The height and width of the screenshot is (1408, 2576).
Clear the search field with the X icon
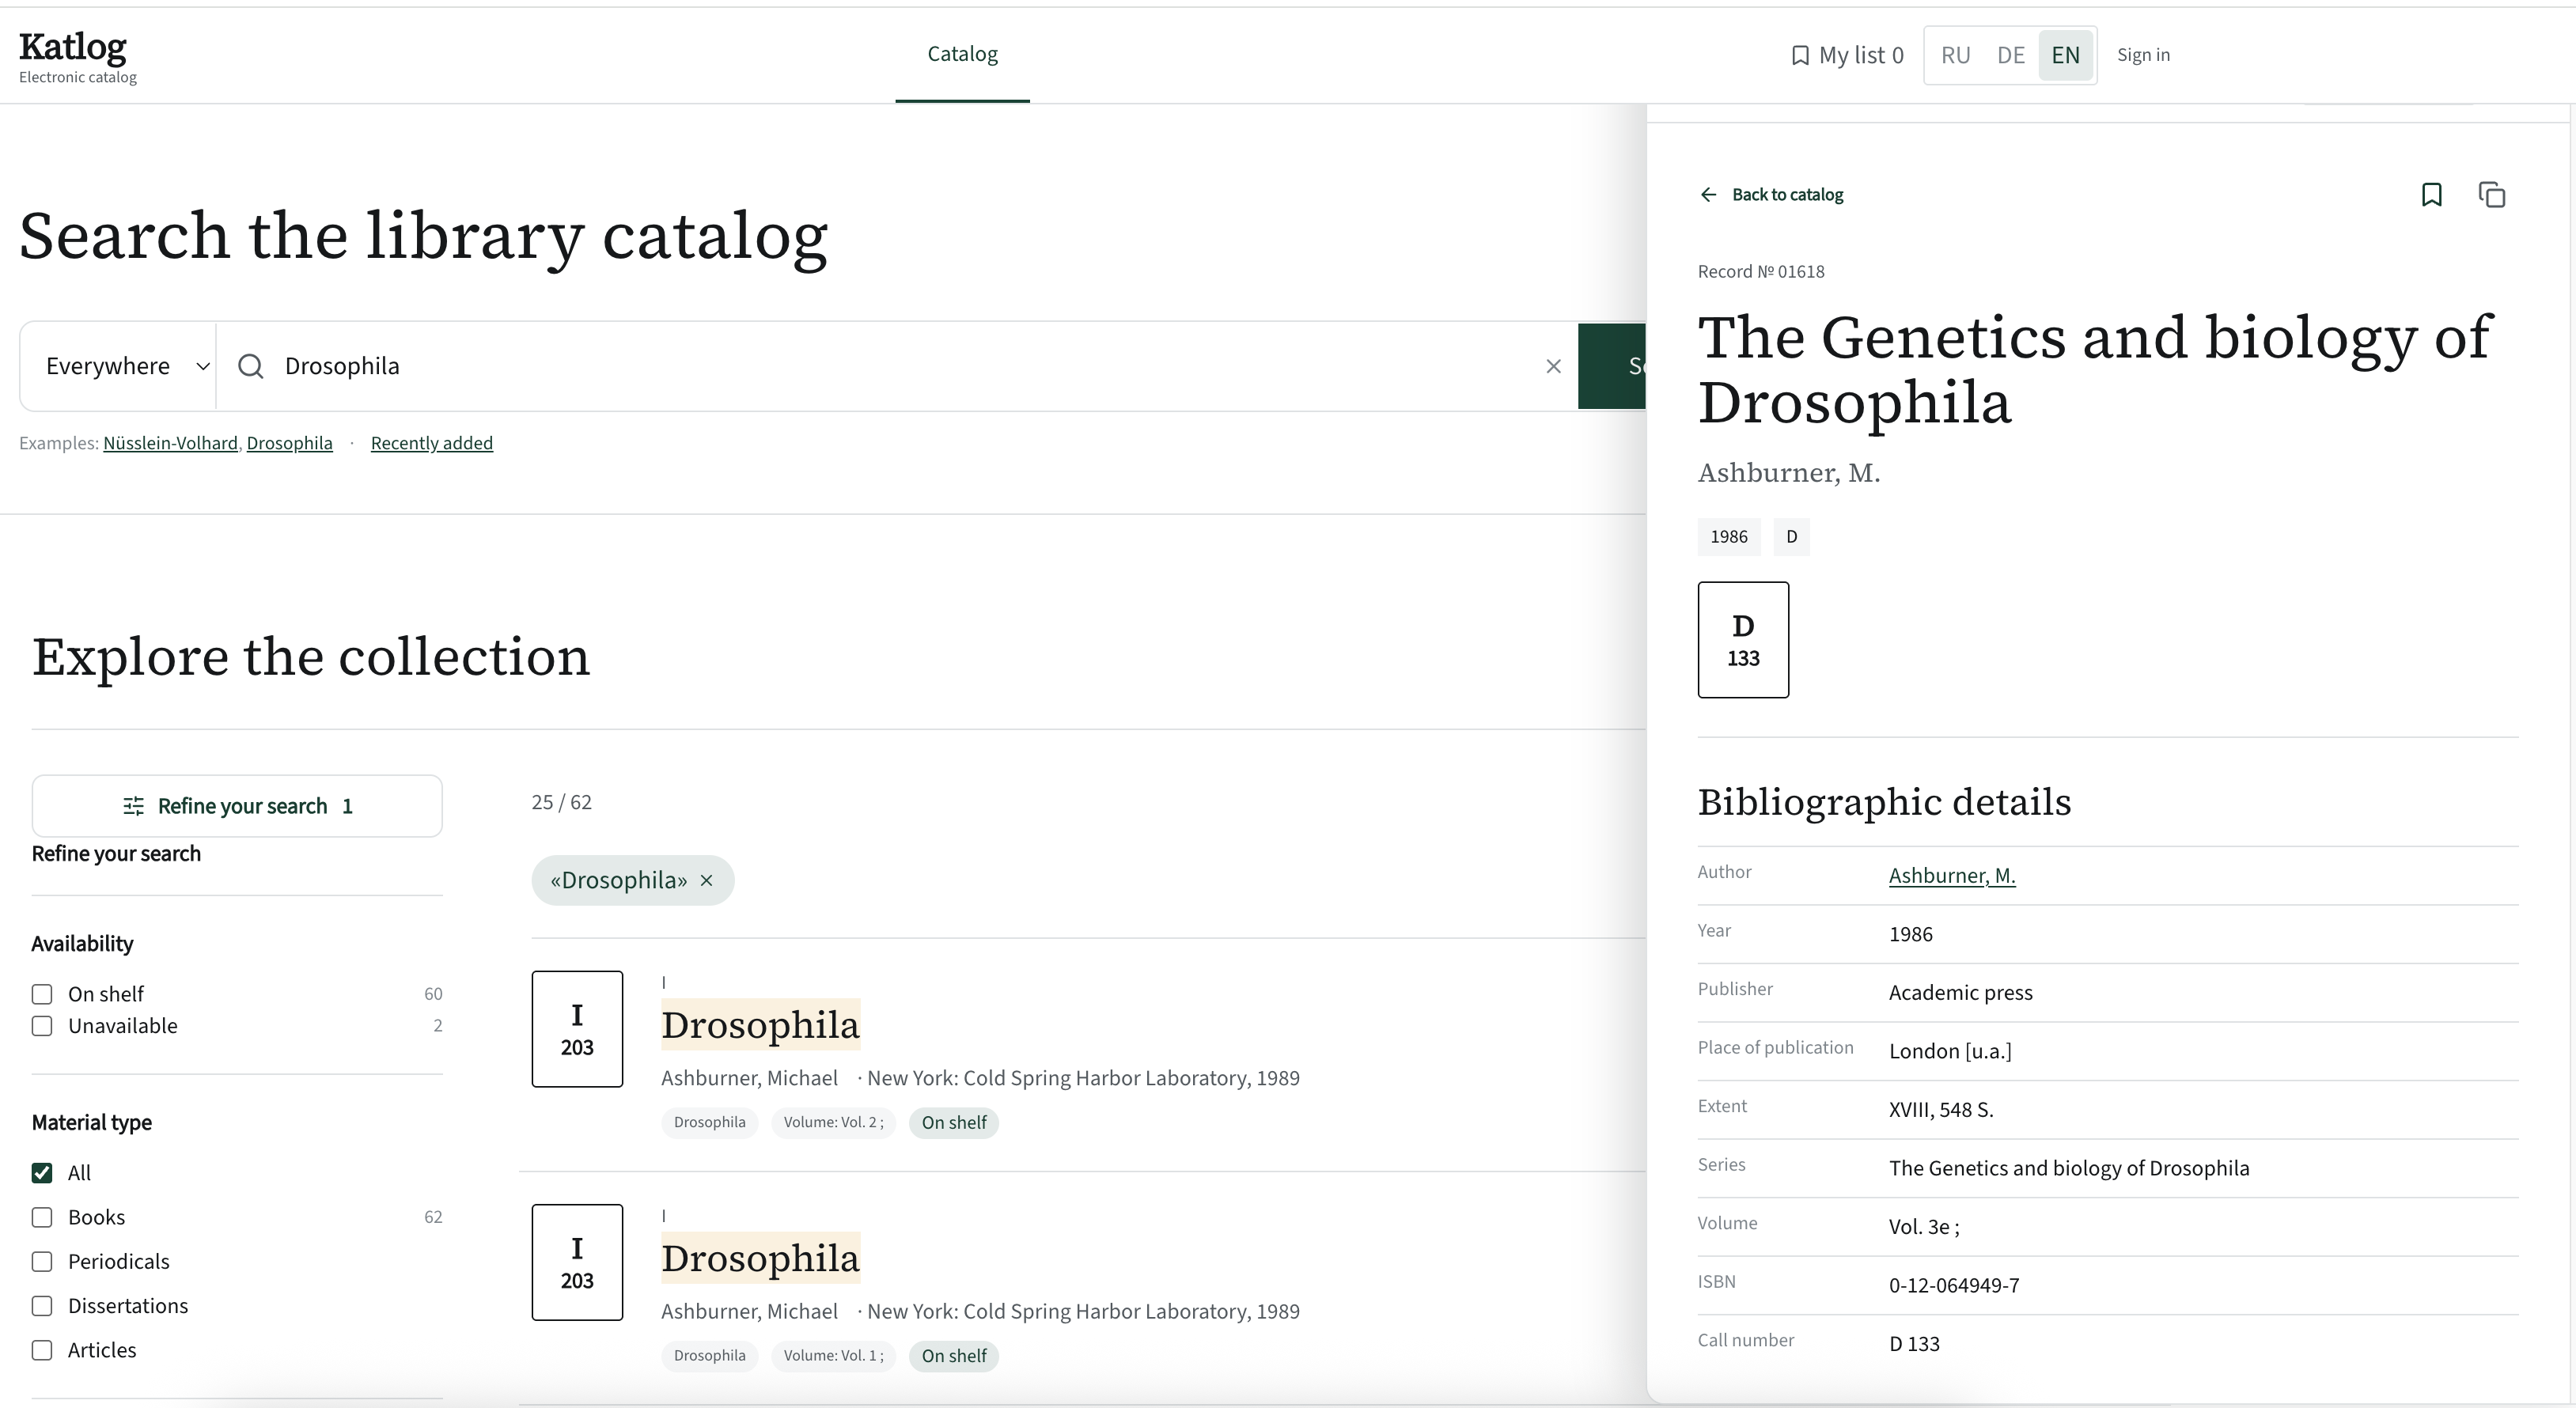(x=1553, y=366)
